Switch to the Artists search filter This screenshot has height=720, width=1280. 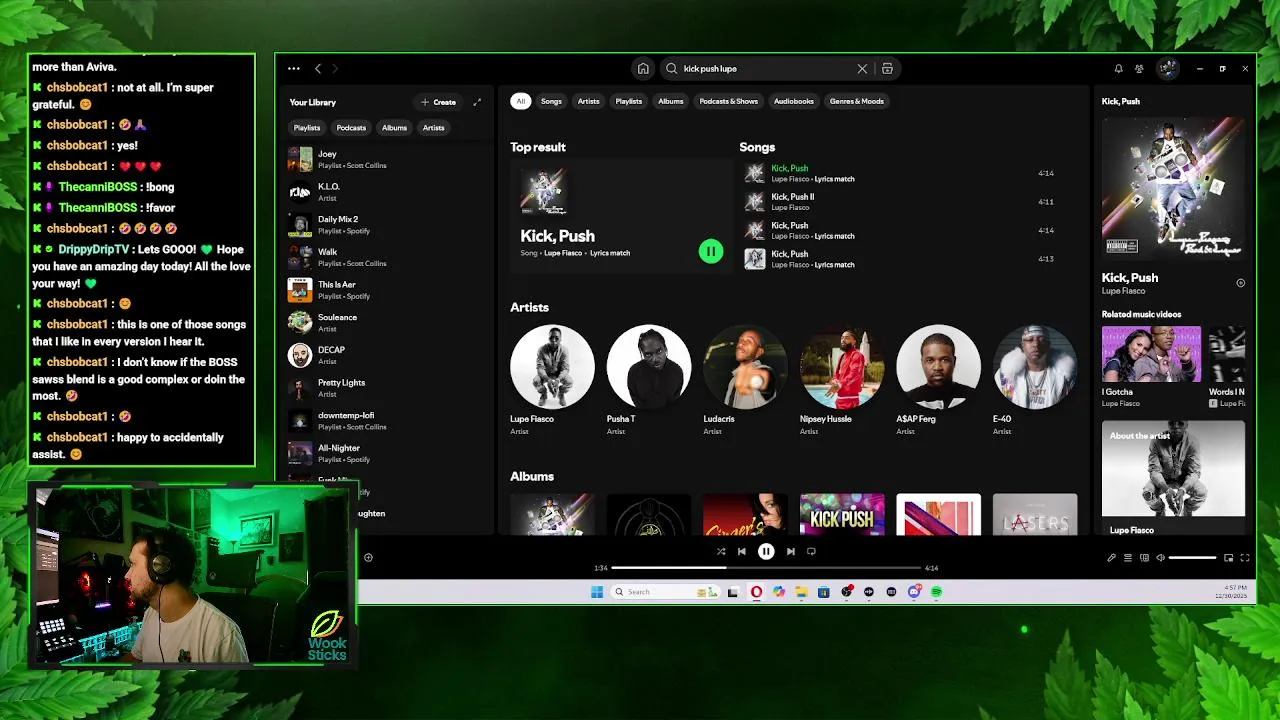(588, 101)
